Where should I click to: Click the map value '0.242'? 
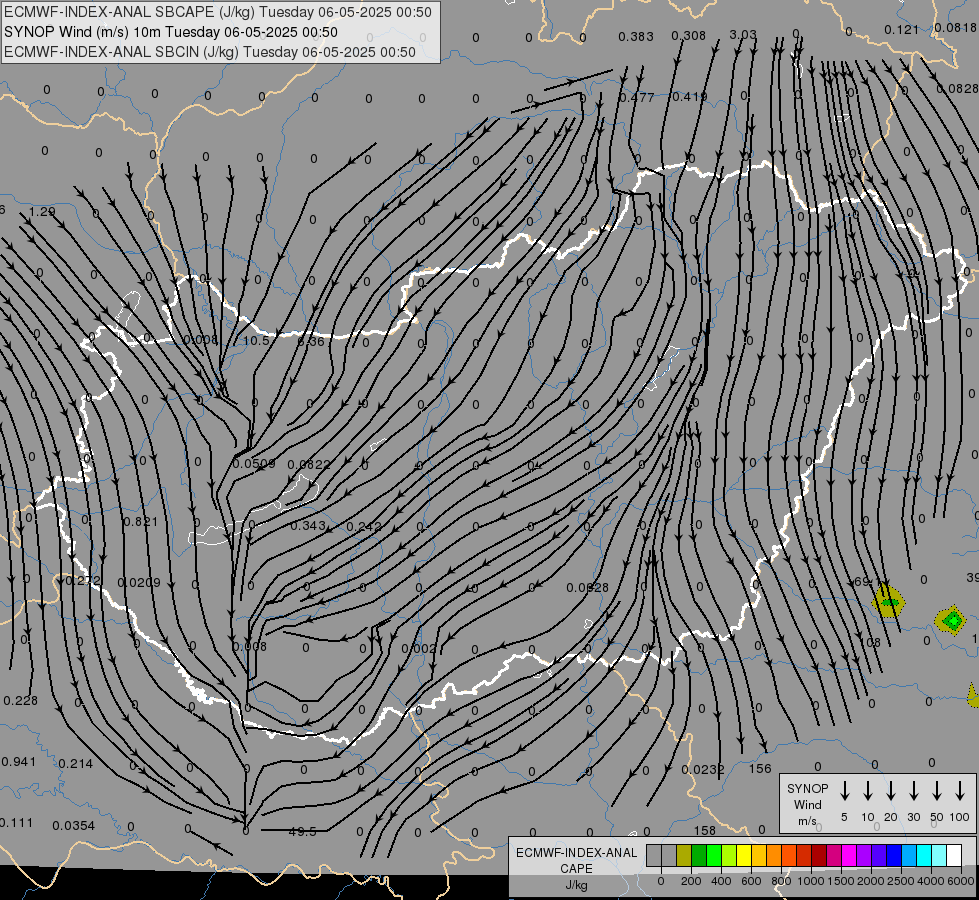click(363, 527)
